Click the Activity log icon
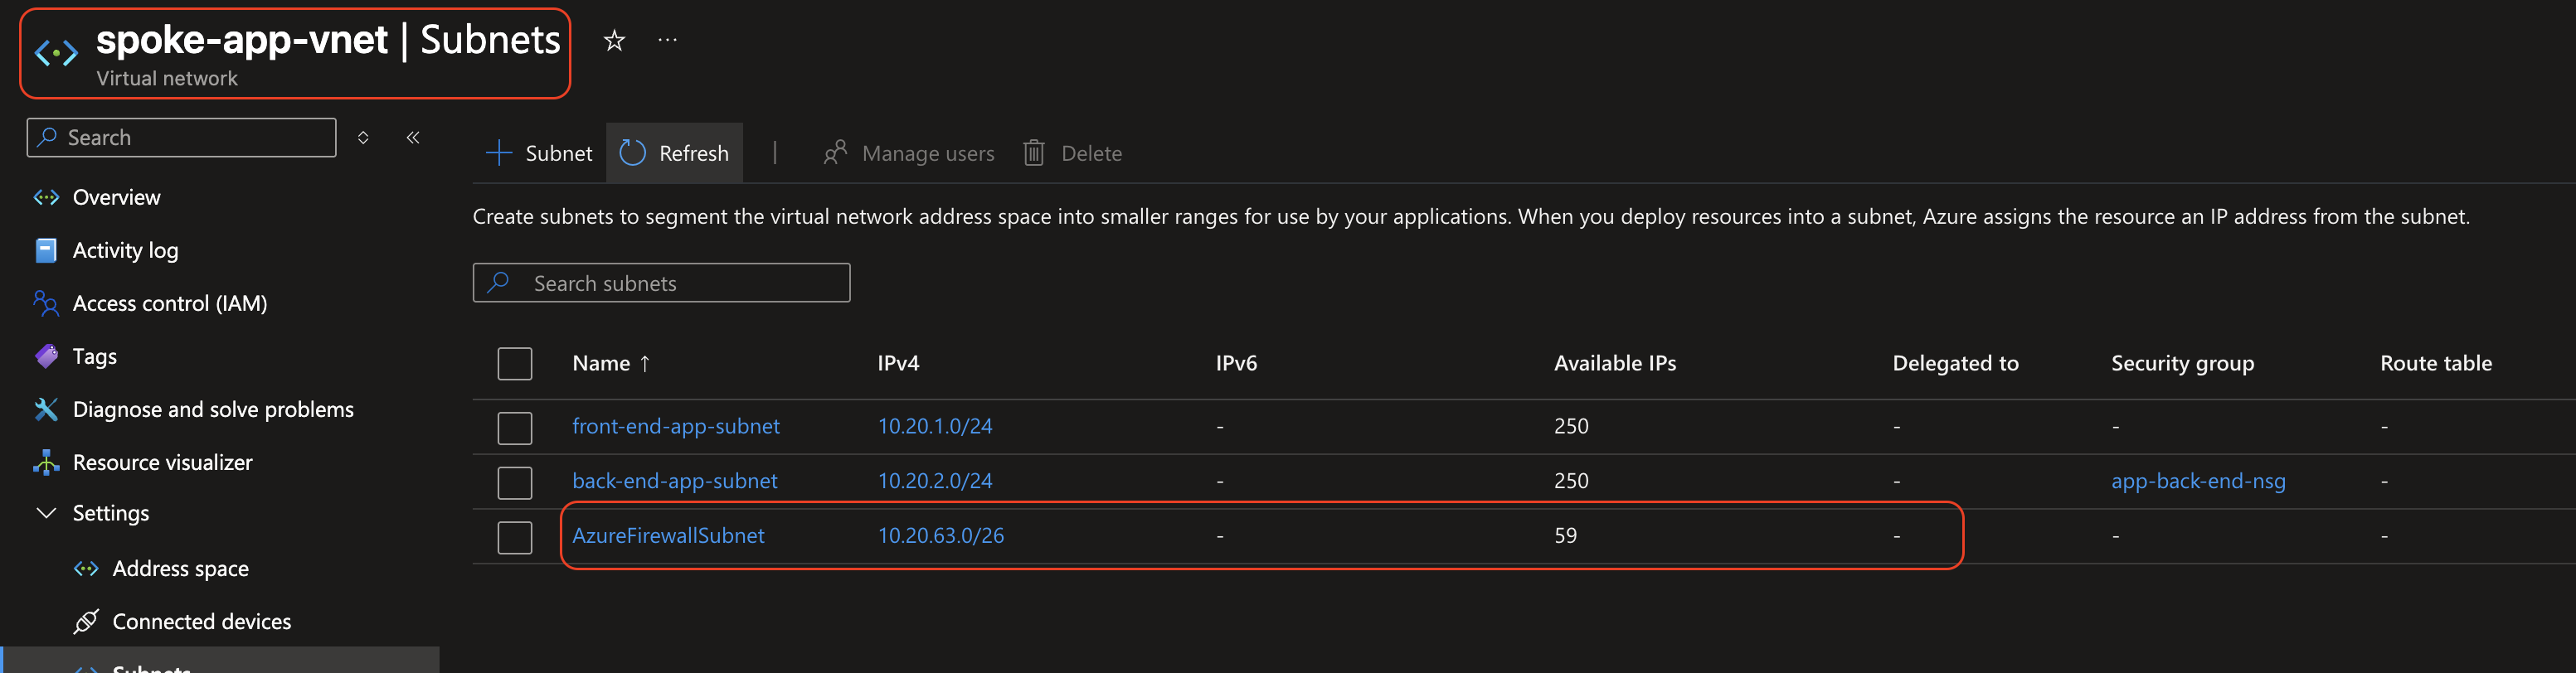 pos(46,250)
